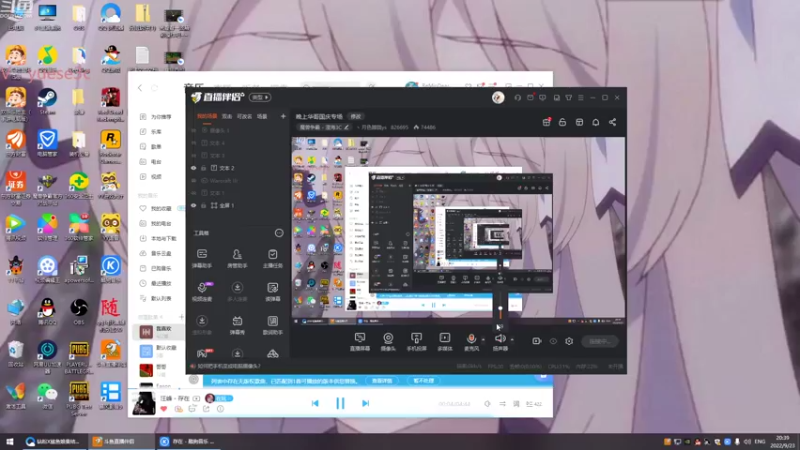The height and width of the screenshot is (450, 800).
Task: Open the 房管助手 tool
Action: pos(237,258)
